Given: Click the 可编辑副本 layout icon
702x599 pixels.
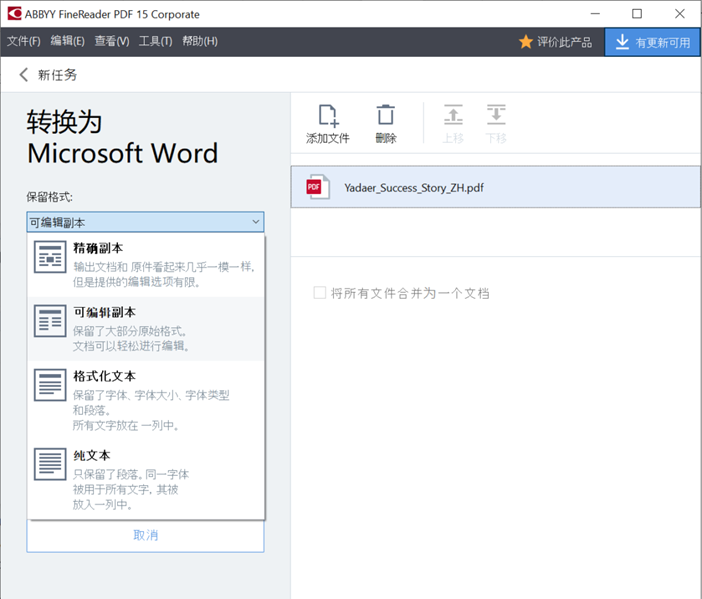Looking at the screenshot, I should (x=50, y=321).
